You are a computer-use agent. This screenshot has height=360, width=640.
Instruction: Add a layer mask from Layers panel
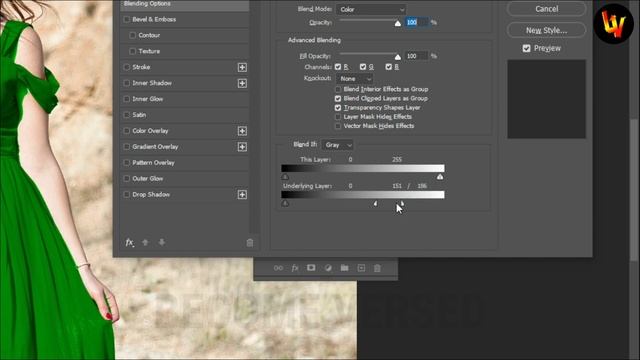(311, 268)
